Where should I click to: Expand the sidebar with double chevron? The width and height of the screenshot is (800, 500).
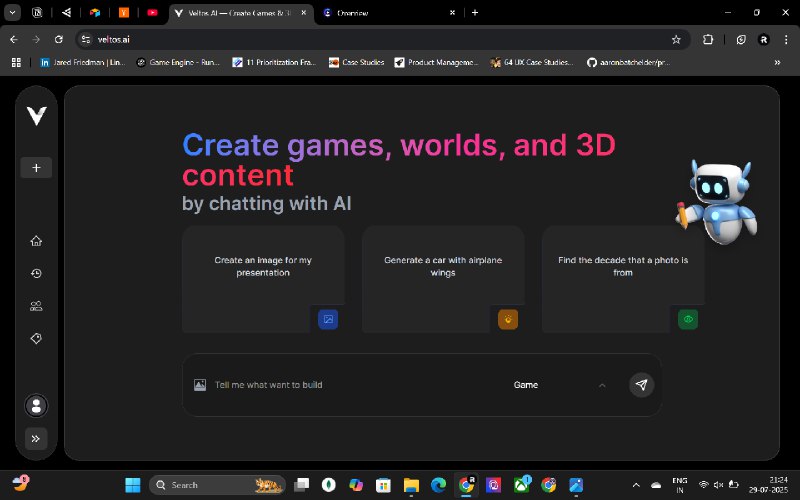pos(36,438)
